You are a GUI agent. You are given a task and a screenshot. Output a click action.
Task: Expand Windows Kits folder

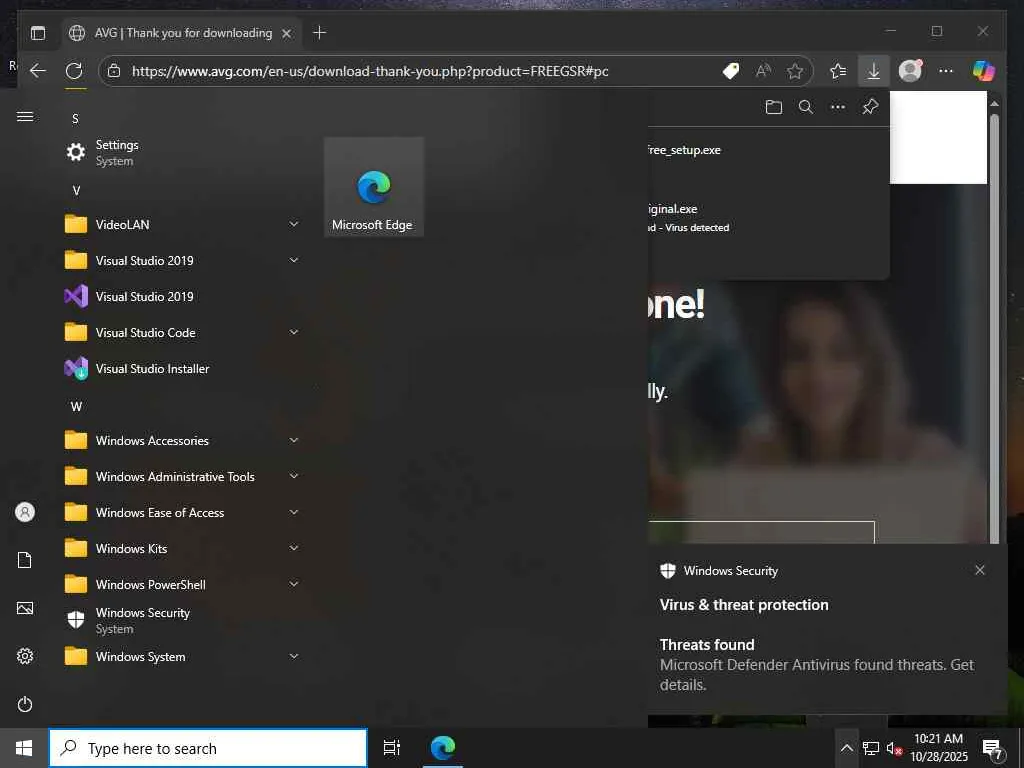[183, 549]
